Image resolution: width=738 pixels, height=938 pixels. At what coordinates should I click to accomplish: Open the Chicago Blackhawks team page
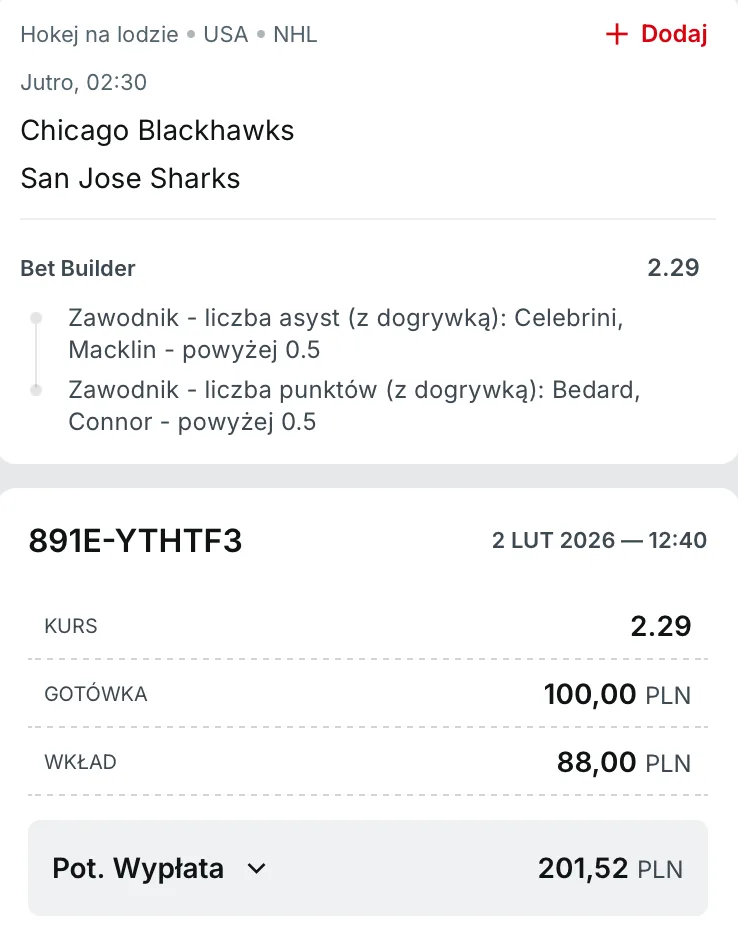(157, 130)
